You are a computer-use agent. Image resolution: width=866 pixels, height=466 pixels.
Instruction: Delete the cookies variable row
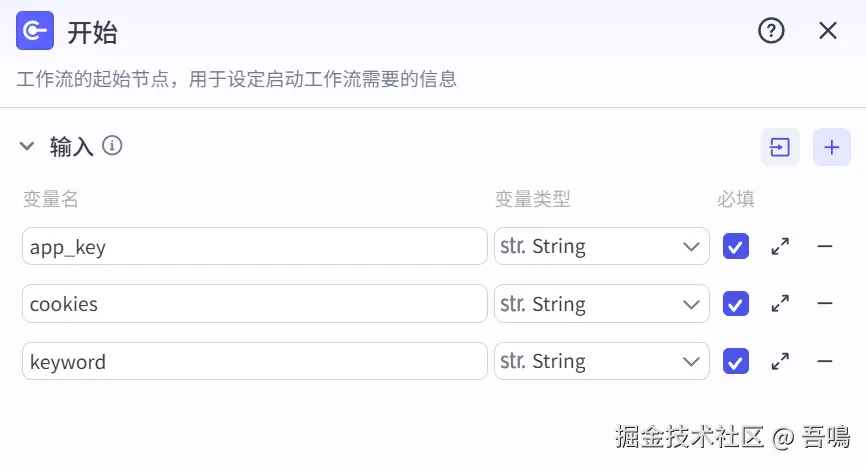tap(825, 304)
